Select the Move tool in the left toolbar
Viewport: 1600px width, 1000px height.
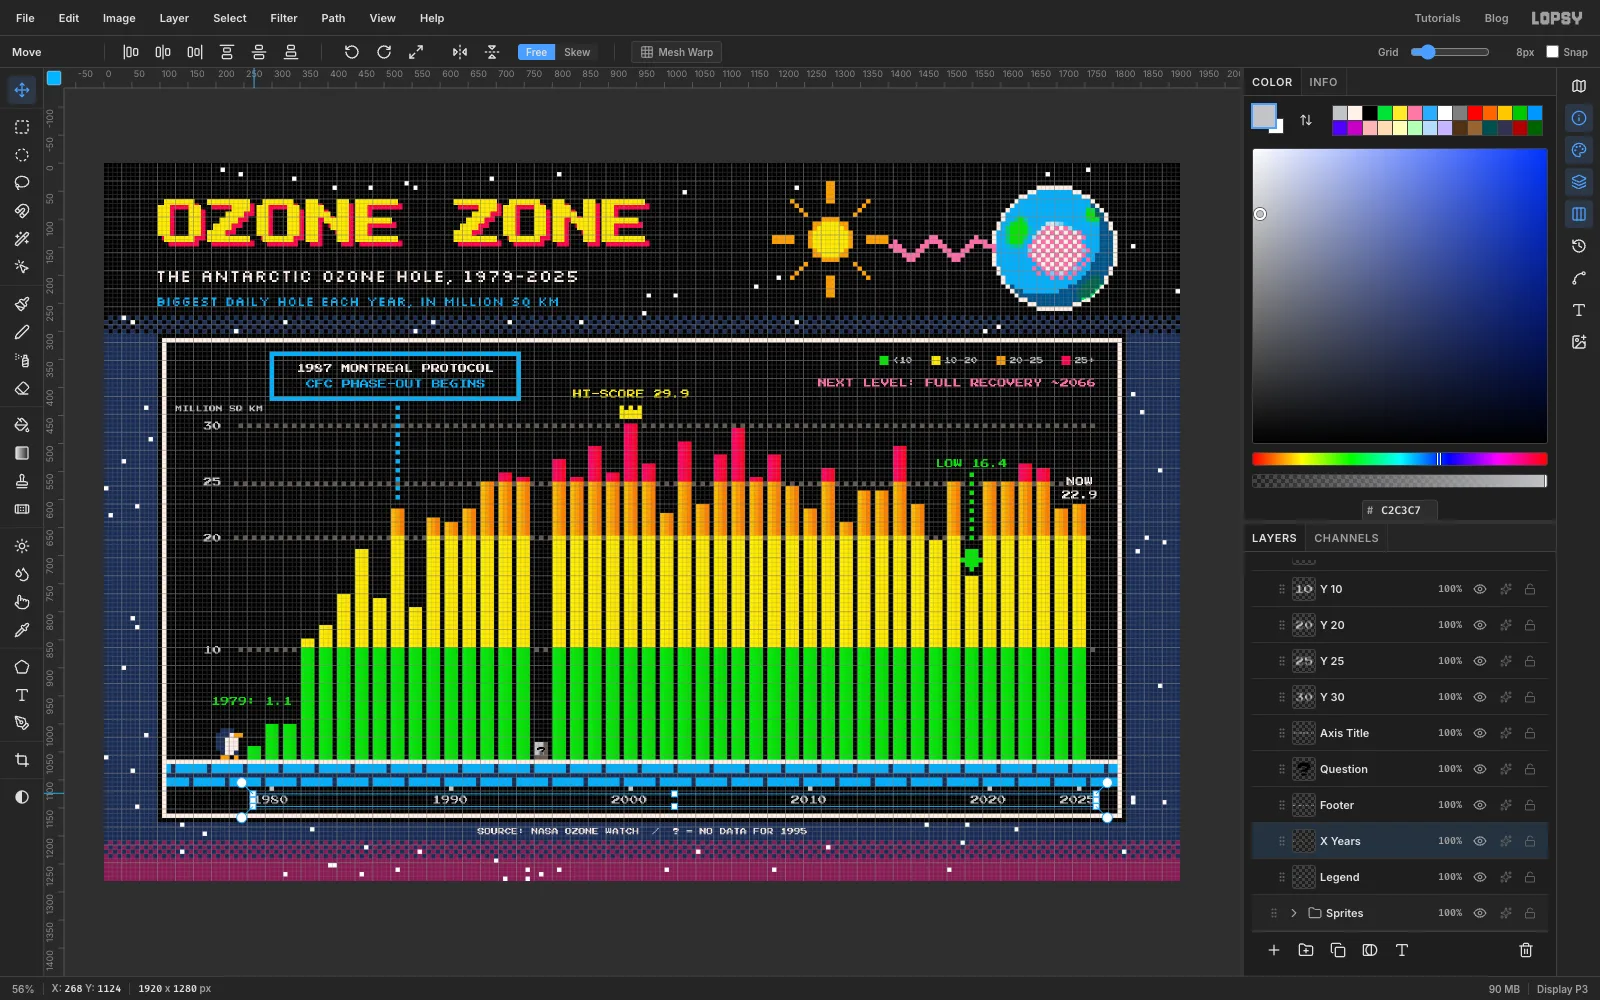point(22,90)
